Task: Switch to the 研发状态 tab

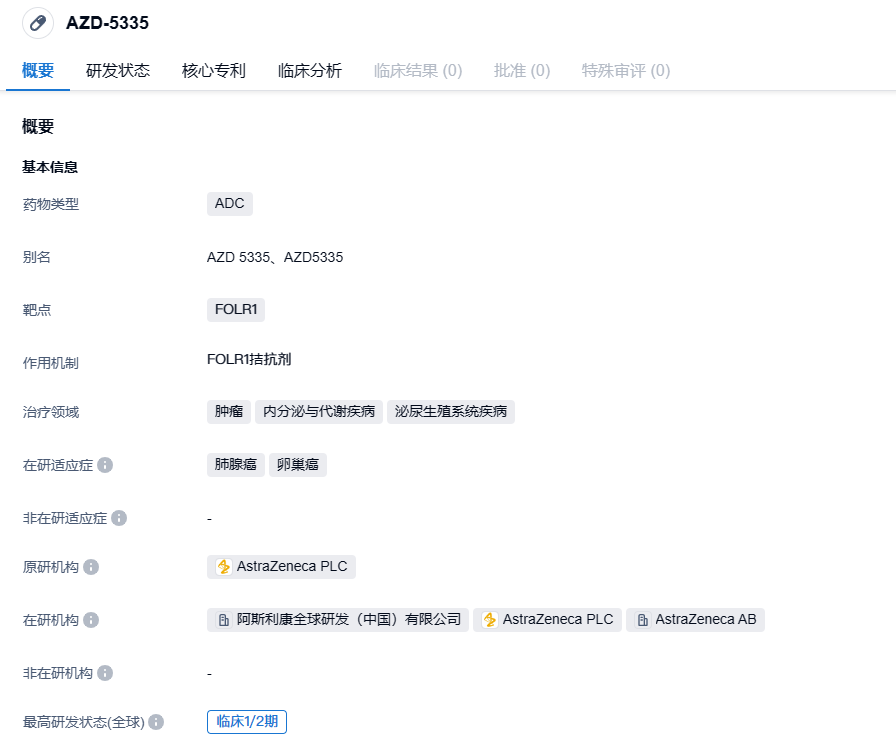Action: point(118,71)
